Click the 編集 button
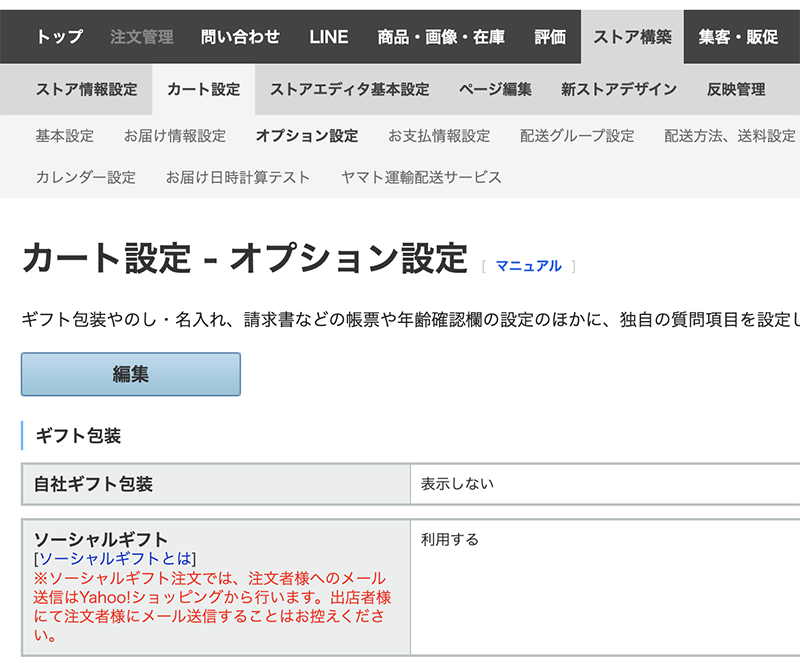 (131, 374)
